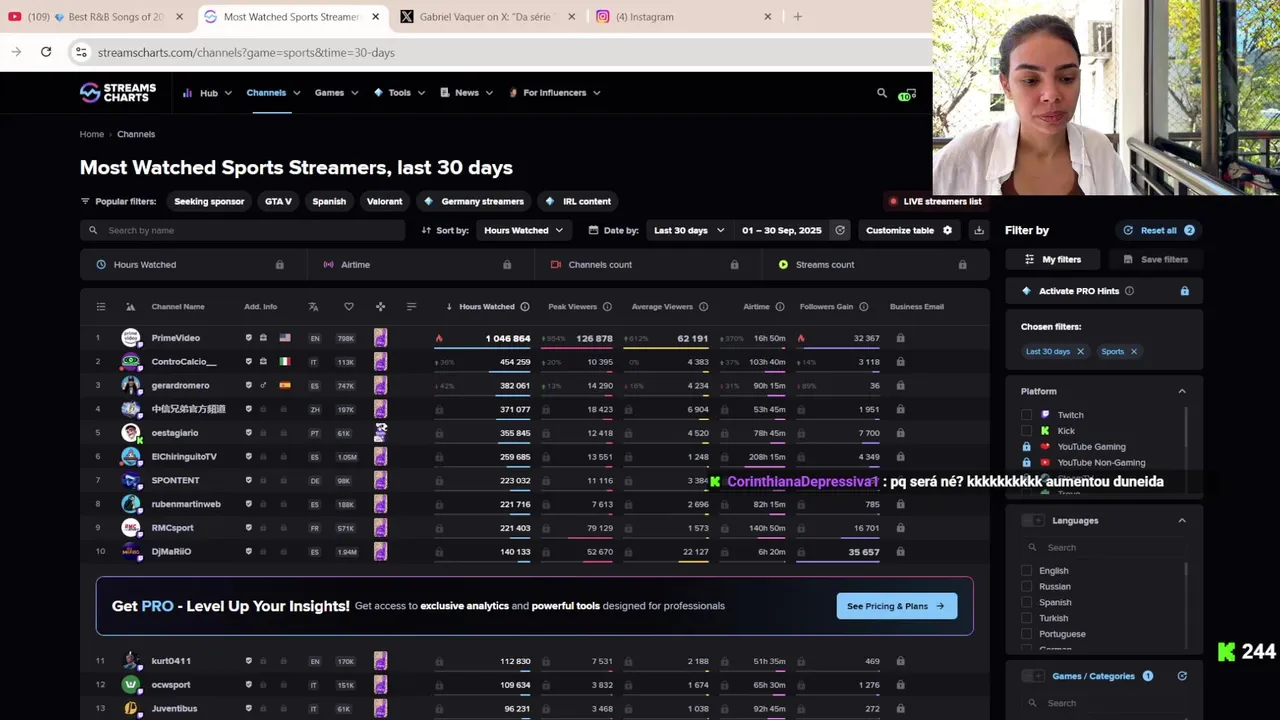The image size is (1280, 720).
Task: Open a new browser tab
Action: point(797,17)
